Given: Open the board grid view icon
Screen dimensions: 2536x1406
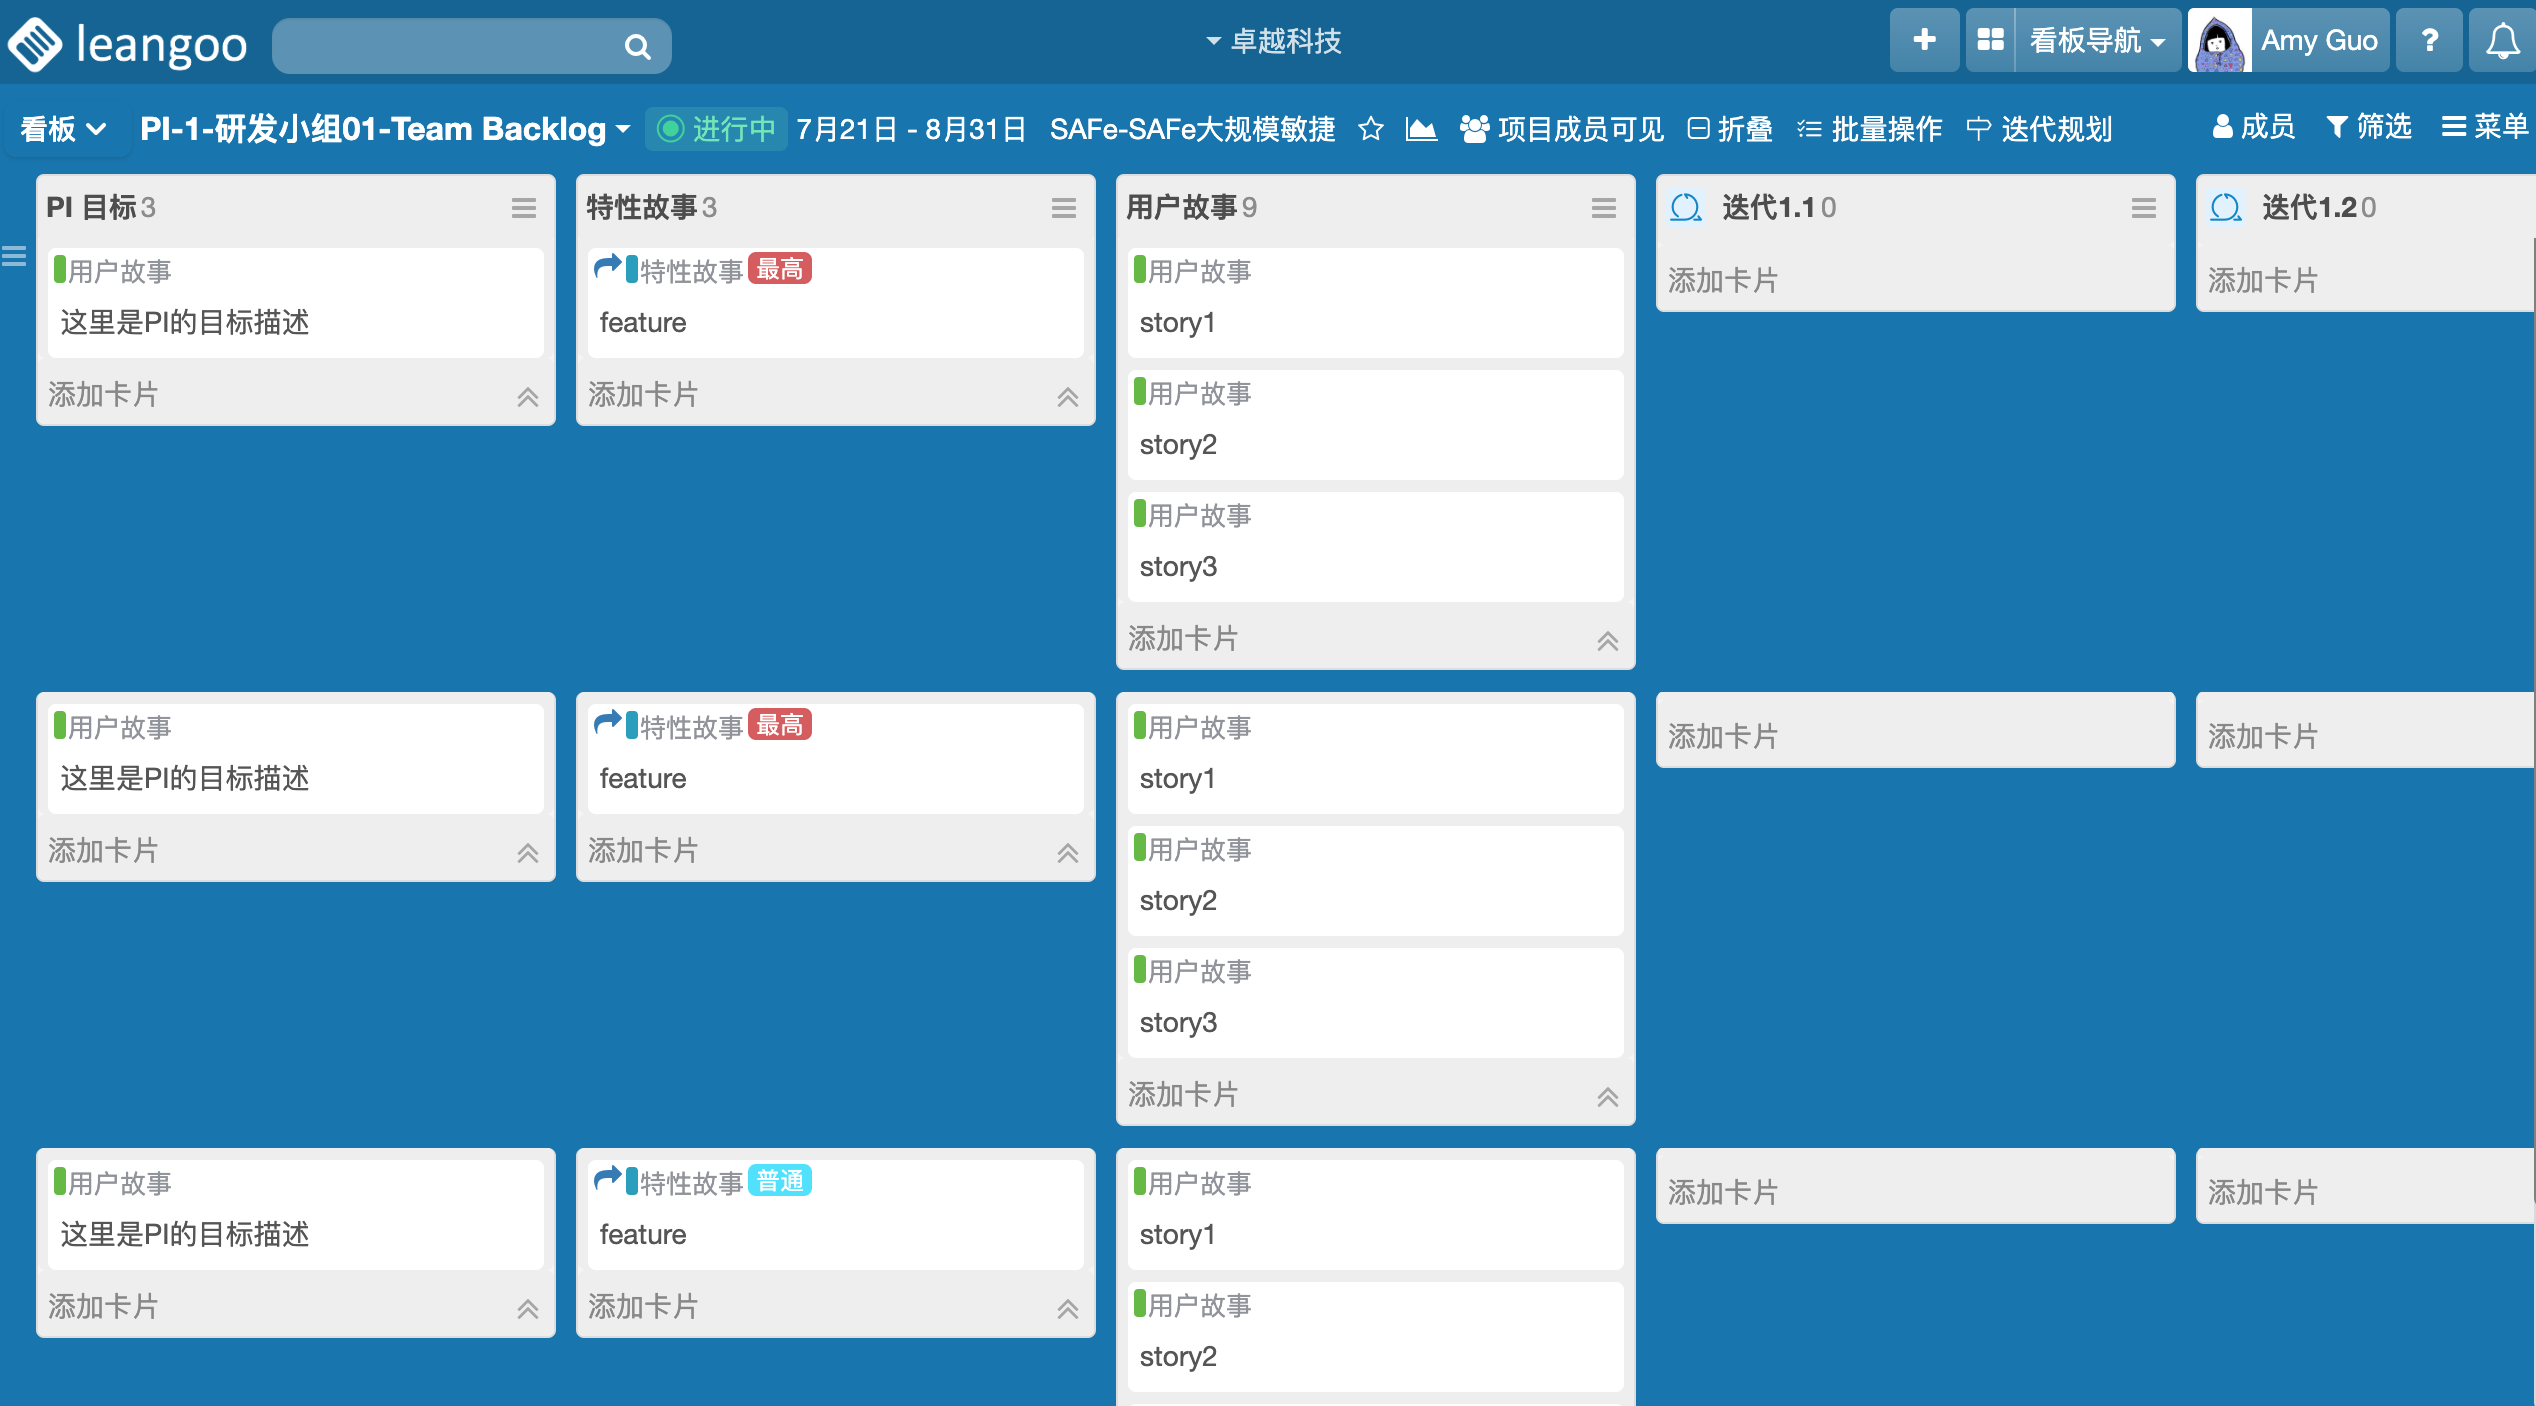Looking at the screenshot, I should tap(1990, 41).
